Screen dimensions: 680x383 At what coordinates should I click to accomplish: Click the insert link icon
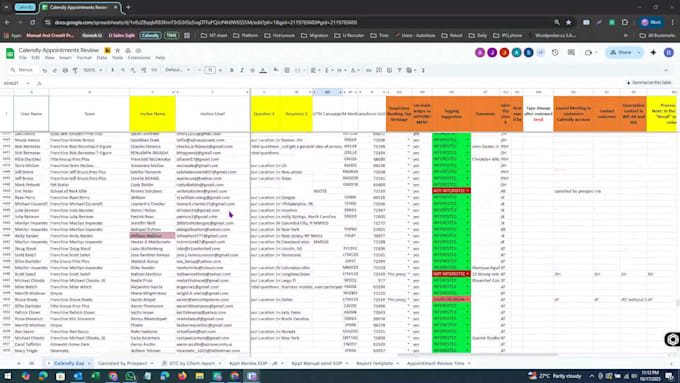[x=369, y=70]
